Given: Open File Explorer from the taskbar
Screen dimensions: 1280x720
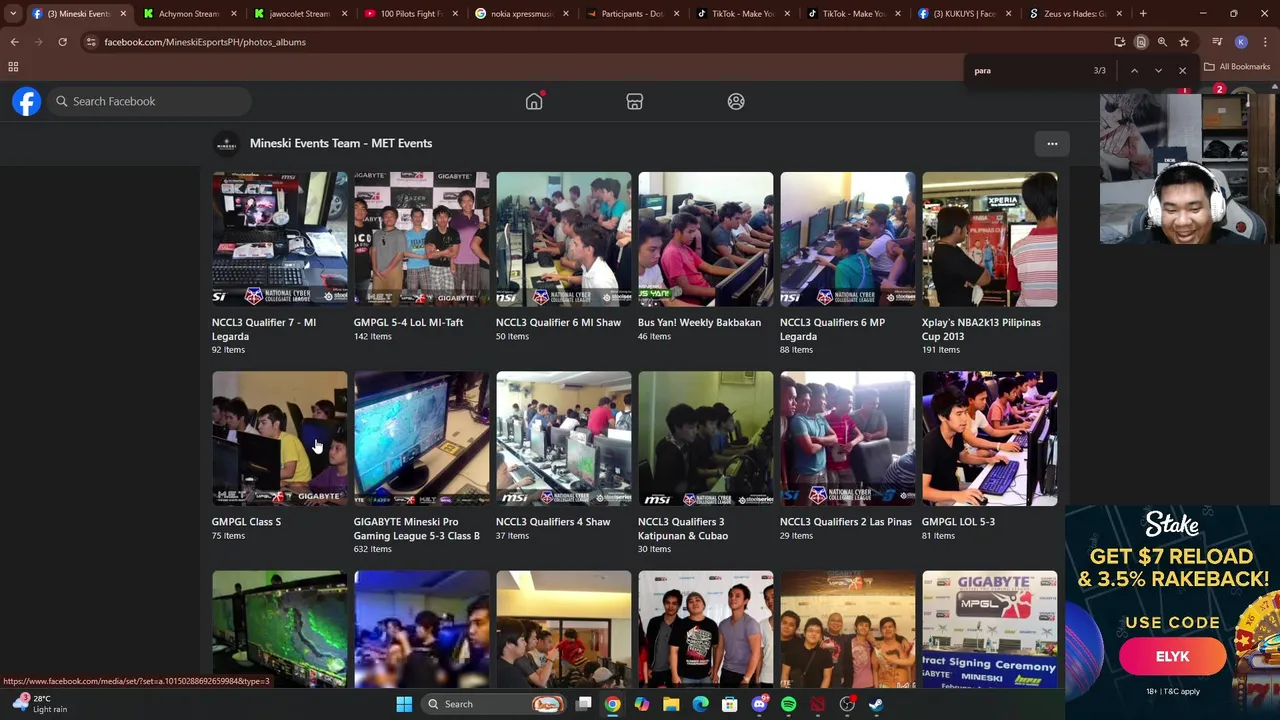Looking at the screenshot, I should click(671, 704).
